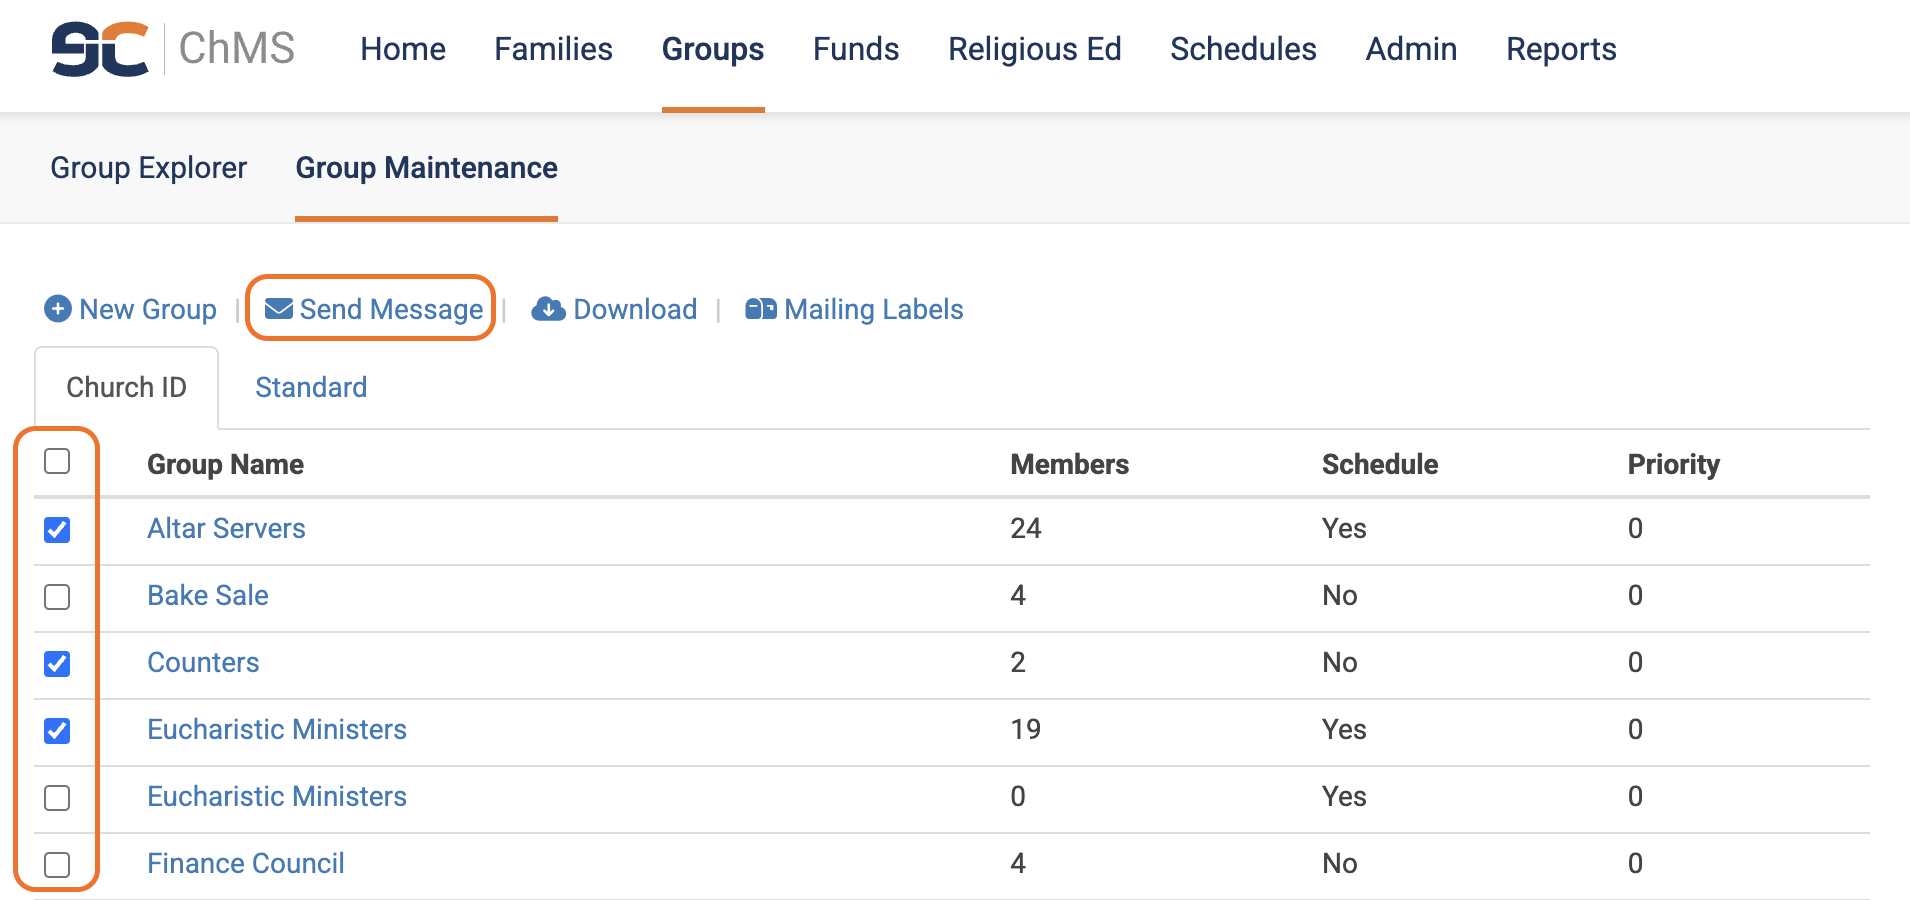
Task: Uncheck the Counters group checkbox
Action: click(x=57, y=664)
